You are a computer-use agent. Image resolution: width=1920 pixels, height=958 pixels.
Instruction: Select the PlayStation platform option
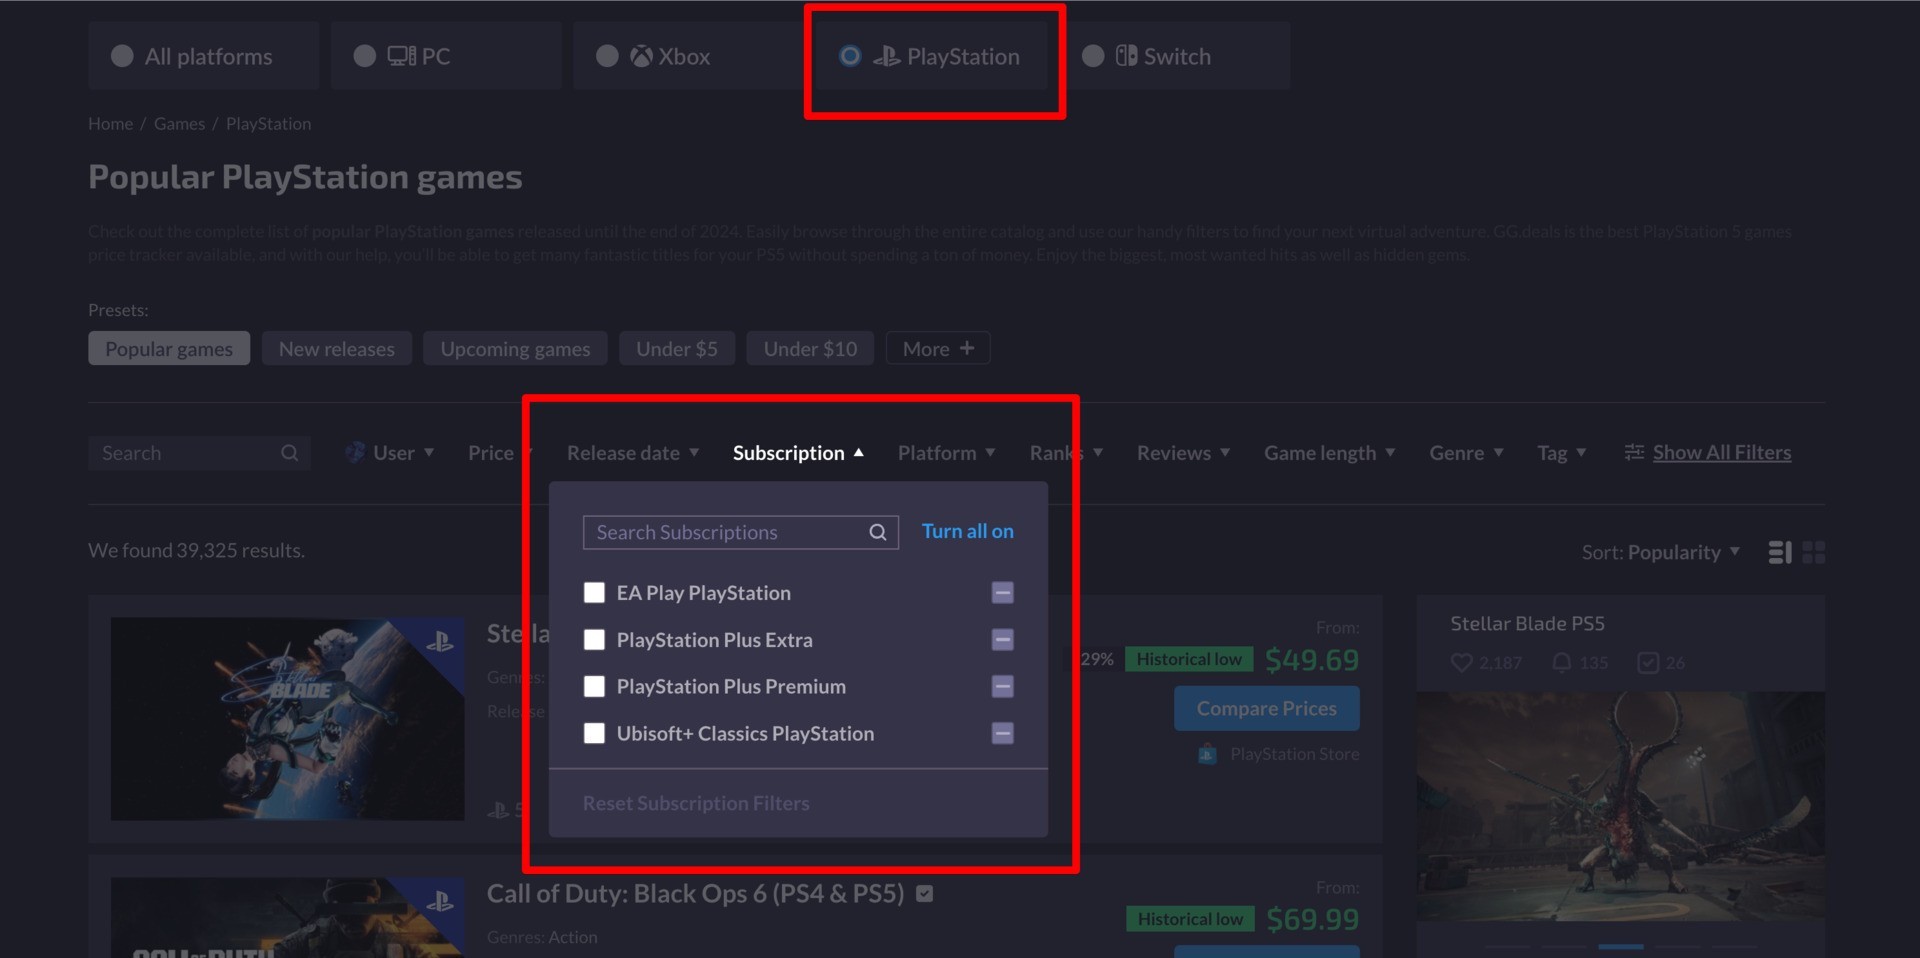tap(931, 56)
